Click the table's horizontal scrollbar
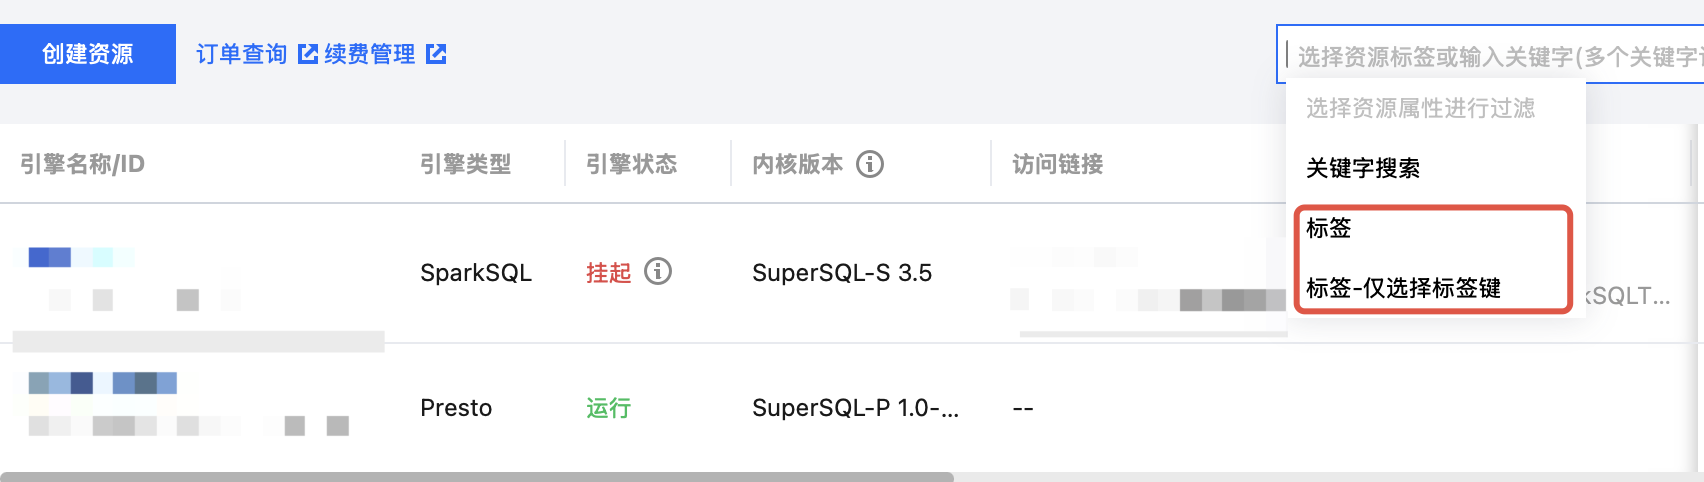 477,477
